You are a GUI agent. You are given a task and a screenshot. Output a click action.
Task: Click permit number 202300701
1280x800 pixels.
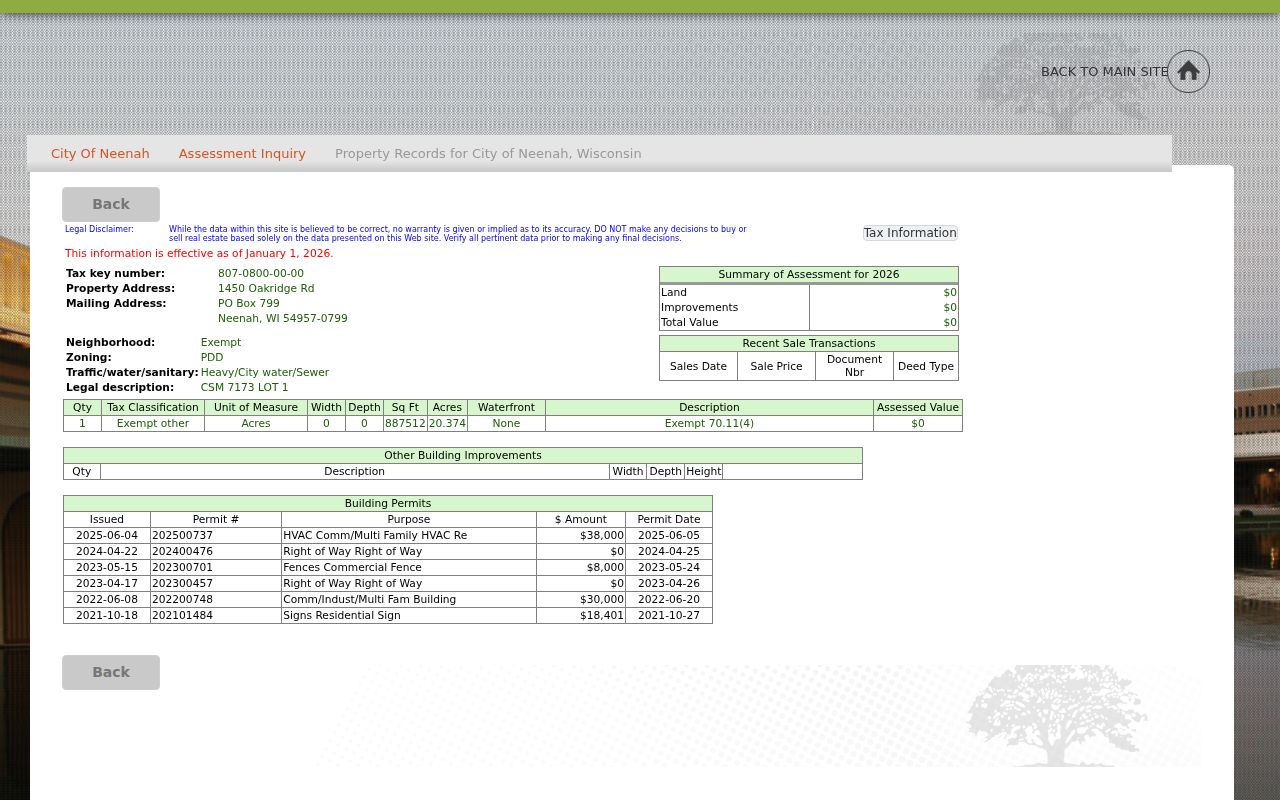[x=216, y=567]
